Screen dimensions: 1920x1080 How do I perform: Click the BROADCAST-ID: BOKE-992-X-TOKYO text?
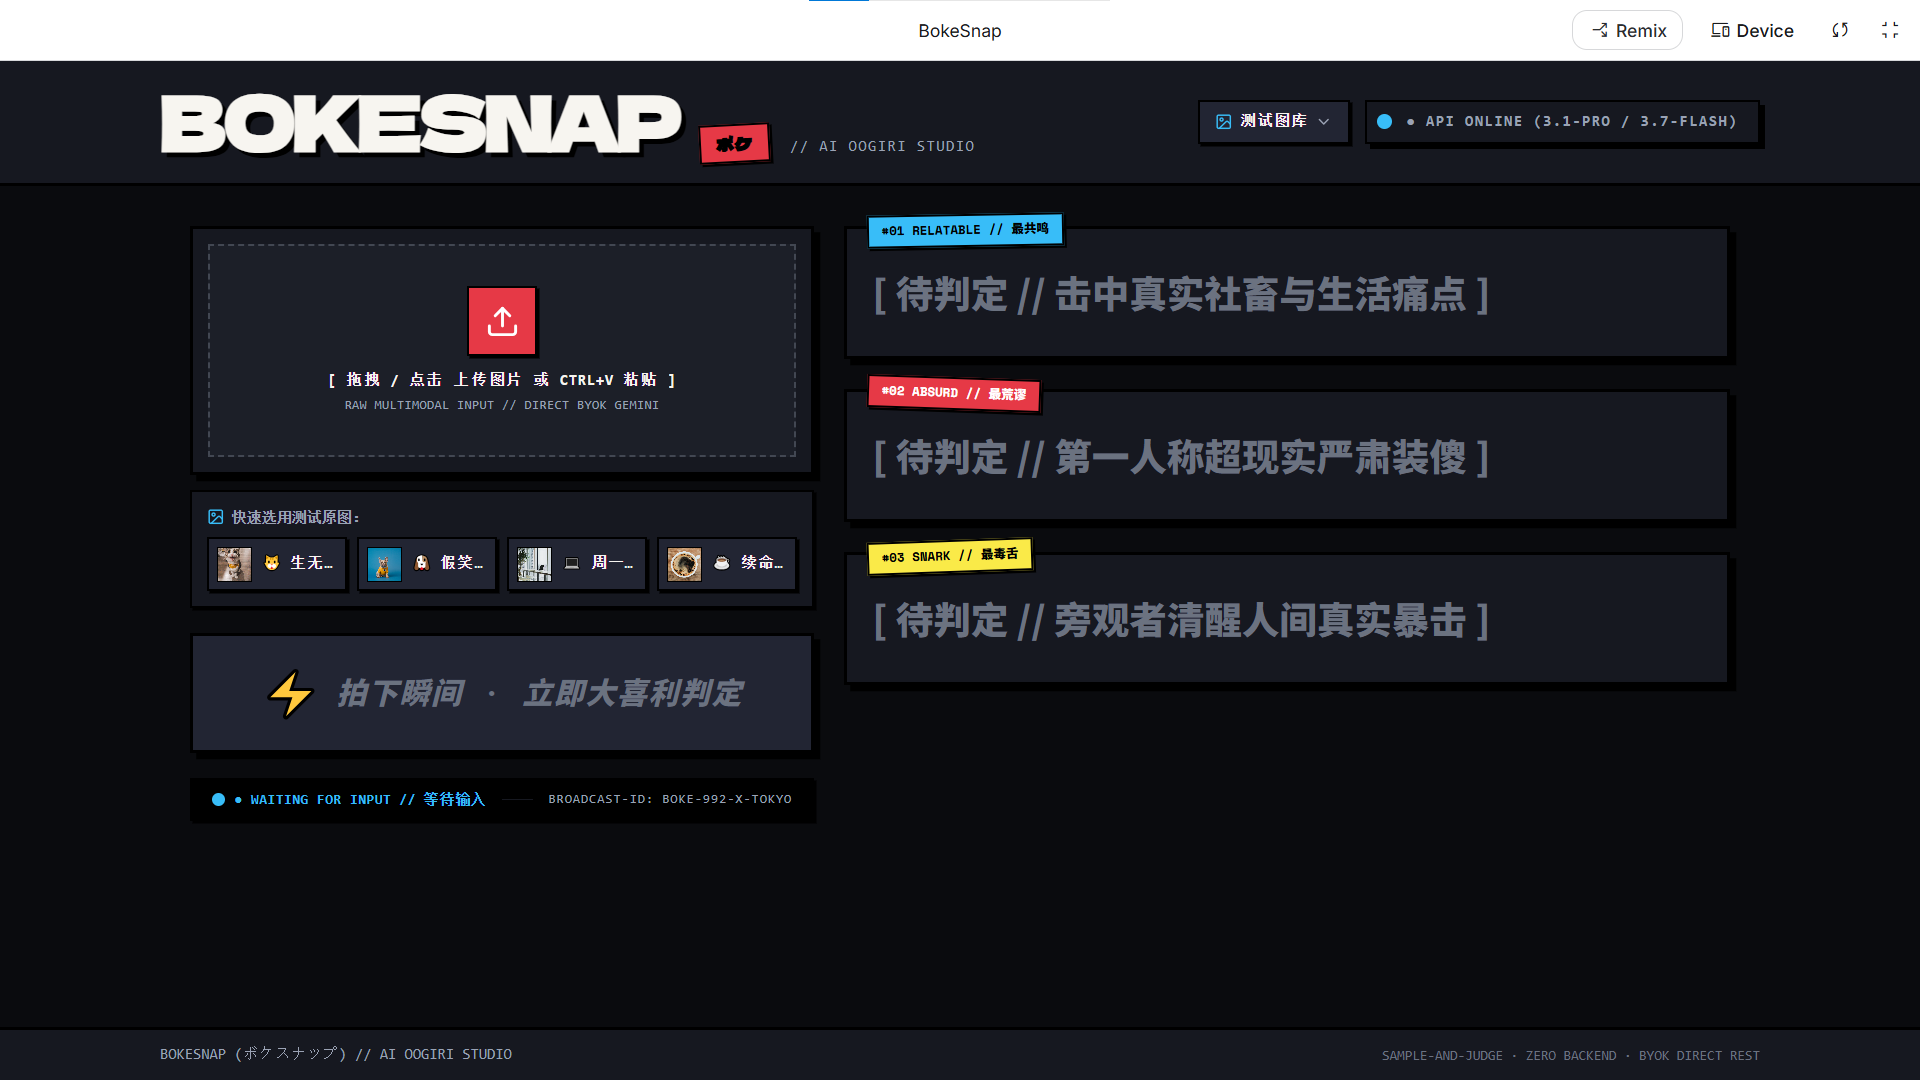pyautogui.click(x=670, y=799)
